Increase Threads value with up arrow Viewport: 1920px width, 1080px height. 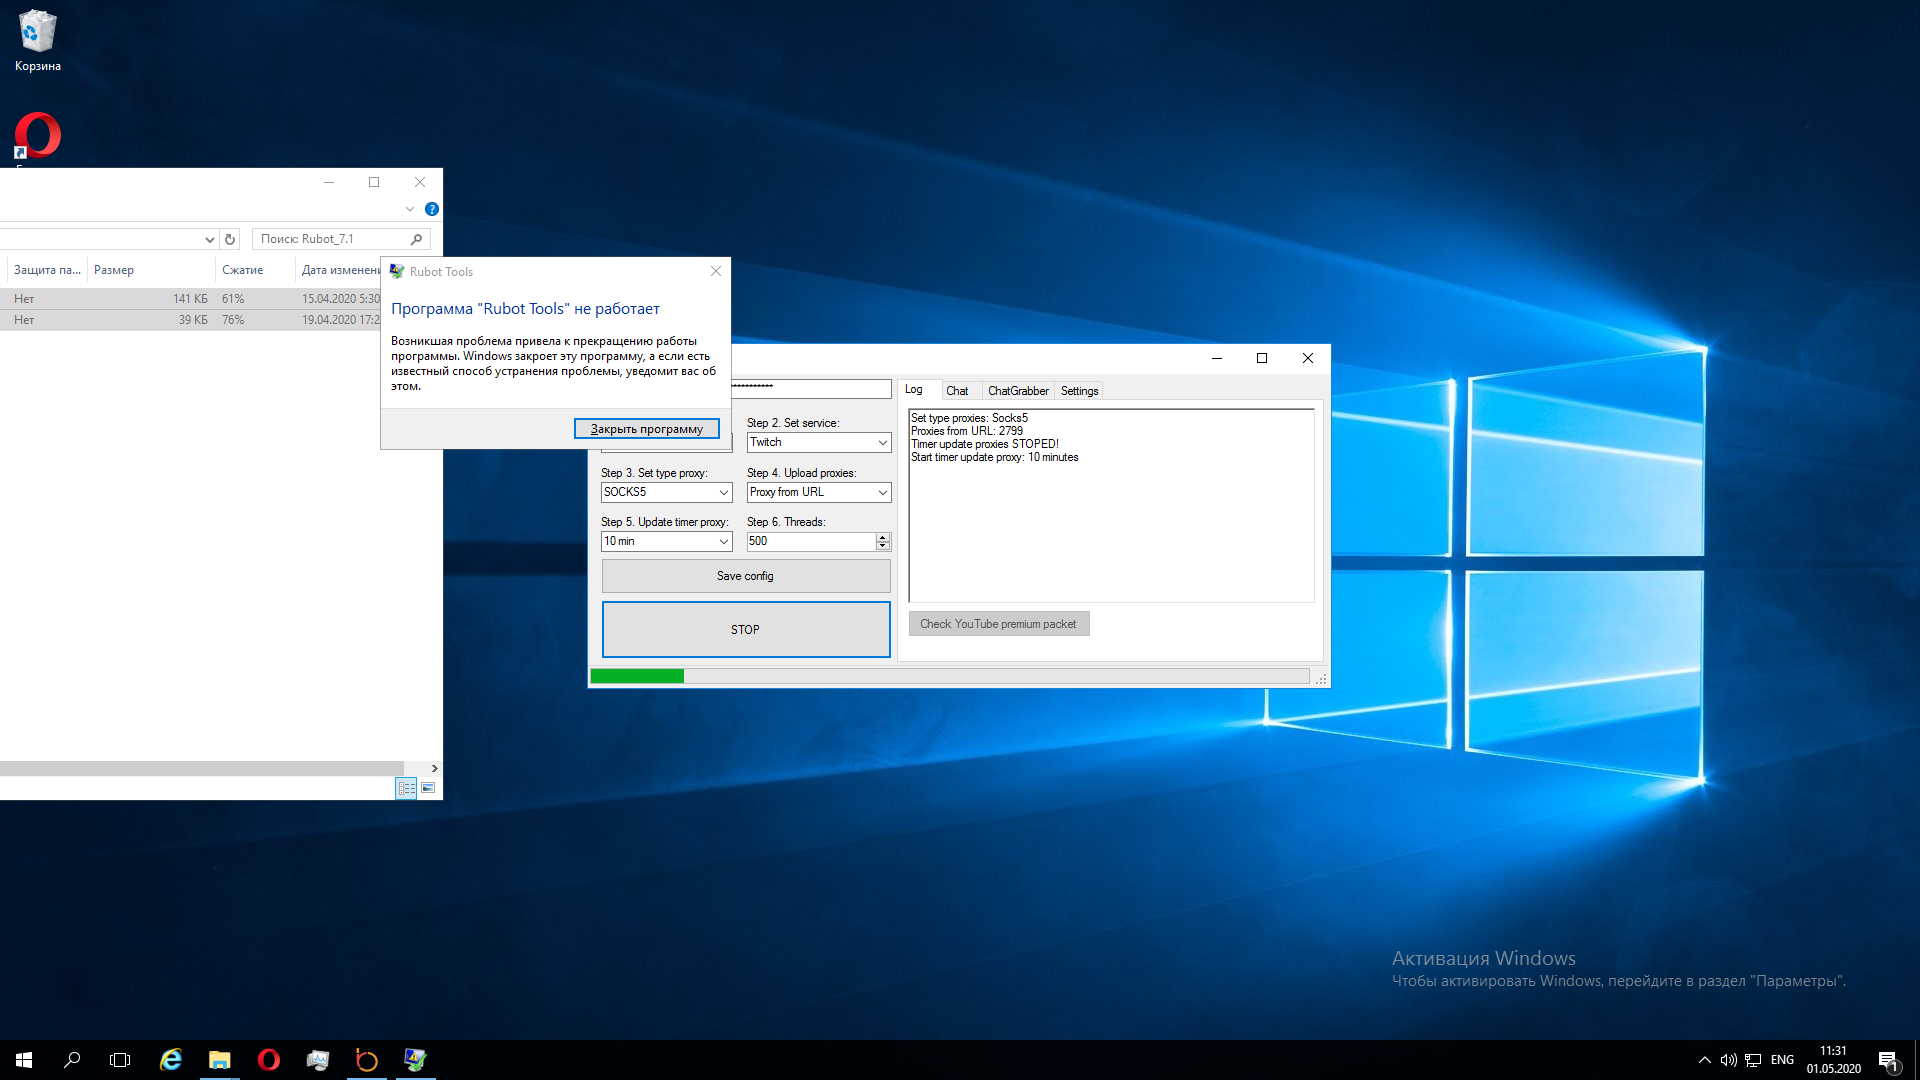click(882, 537)
